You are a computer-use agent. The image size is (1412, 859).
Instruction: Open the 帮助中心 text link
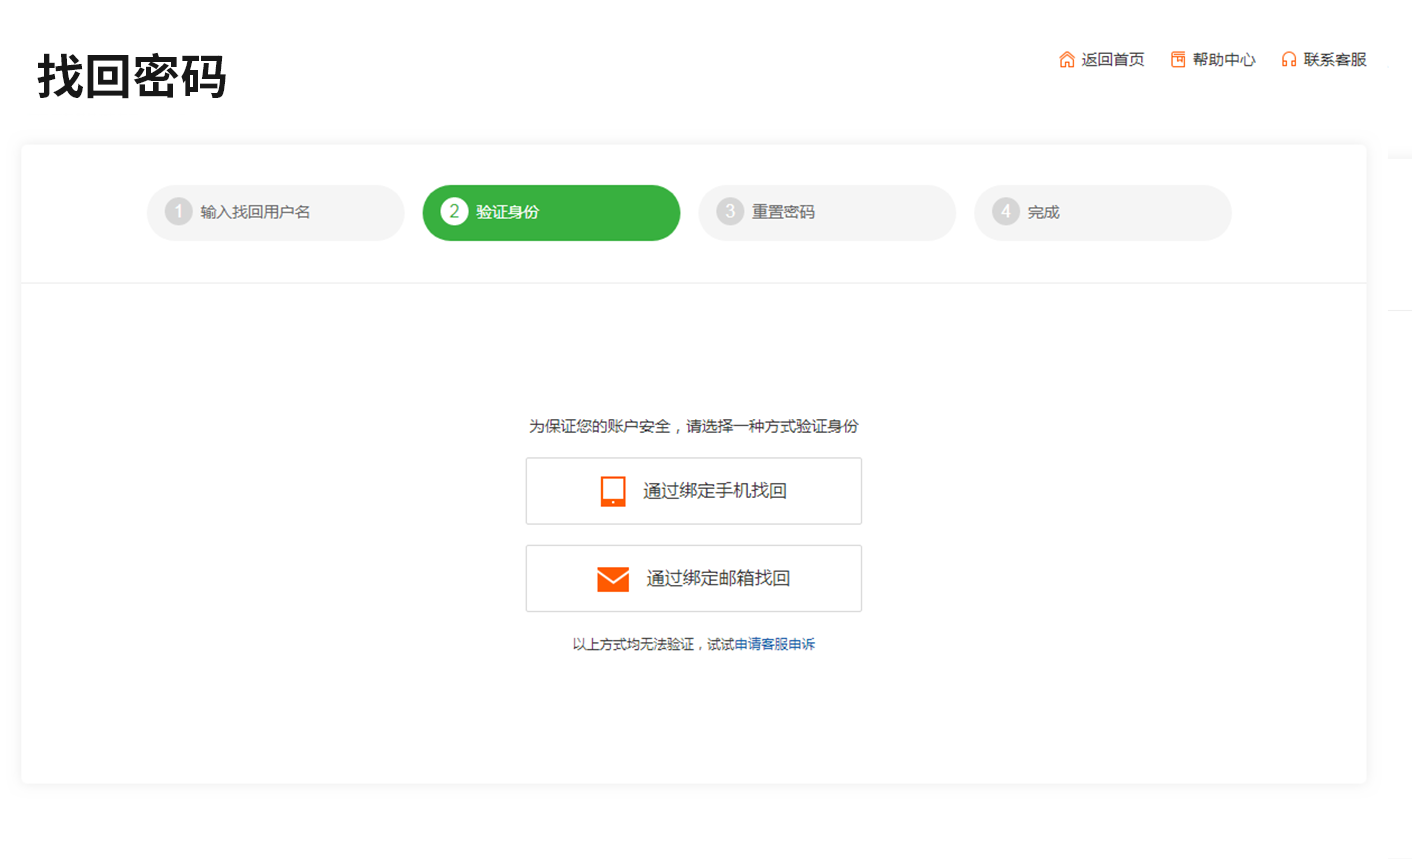tap(1224, 60)
